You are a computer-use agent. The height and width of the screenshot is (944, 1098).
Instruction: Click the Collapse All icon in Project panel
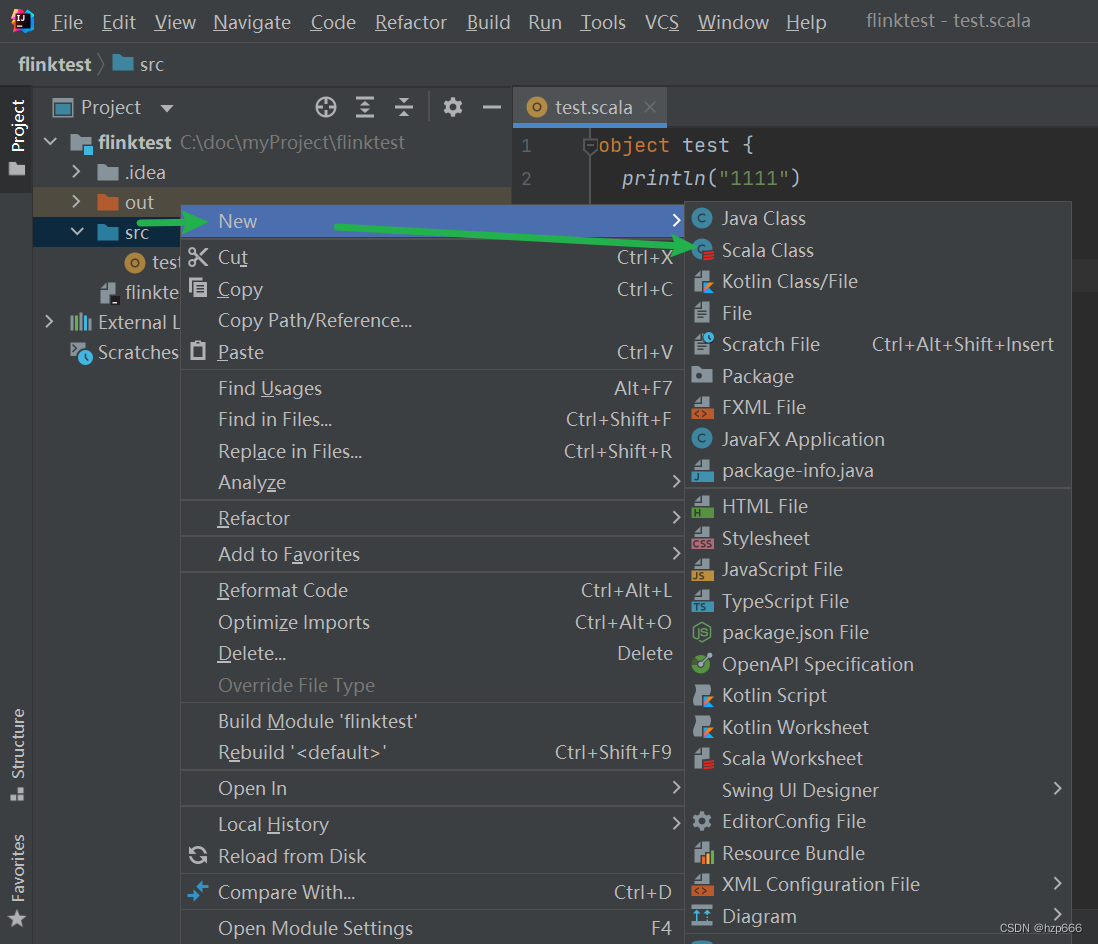coord(404,107)
